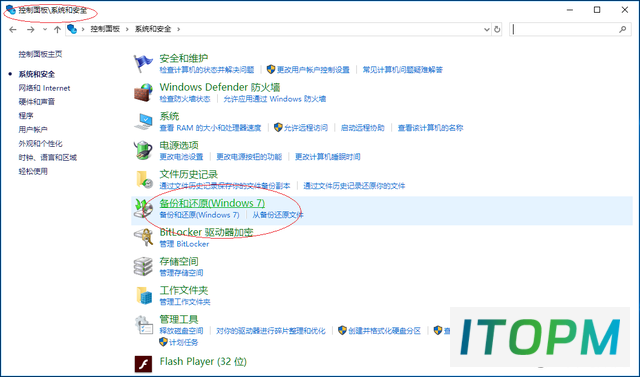
Task: Click 检查计算机的状态并解决问题 link
Action: click(207, 70)
